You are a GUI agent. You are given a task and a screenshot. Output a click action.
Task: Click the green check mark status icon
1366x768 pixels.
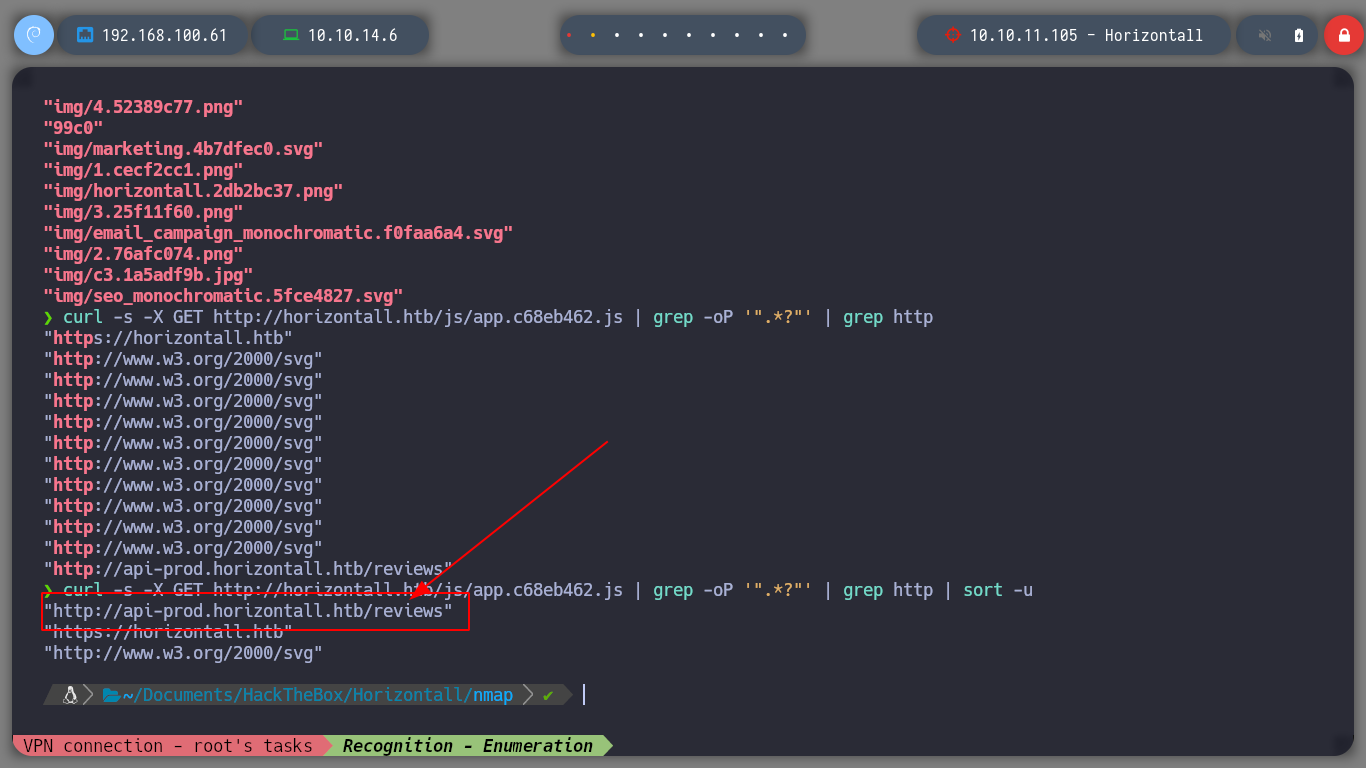[x=548, y=695]
